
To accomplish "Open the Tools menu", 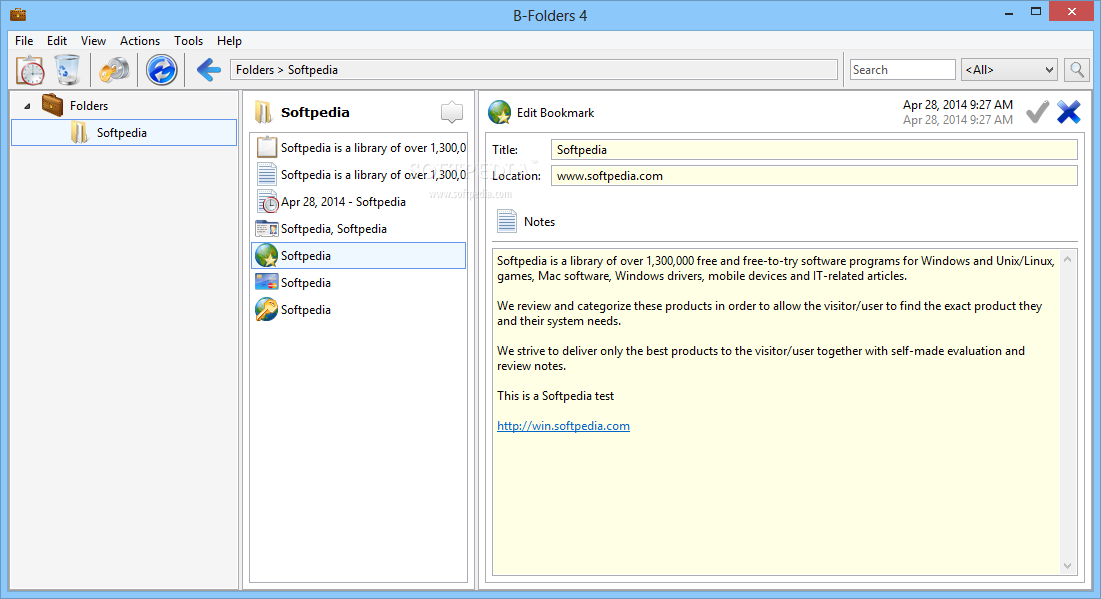I will [188, 41].
